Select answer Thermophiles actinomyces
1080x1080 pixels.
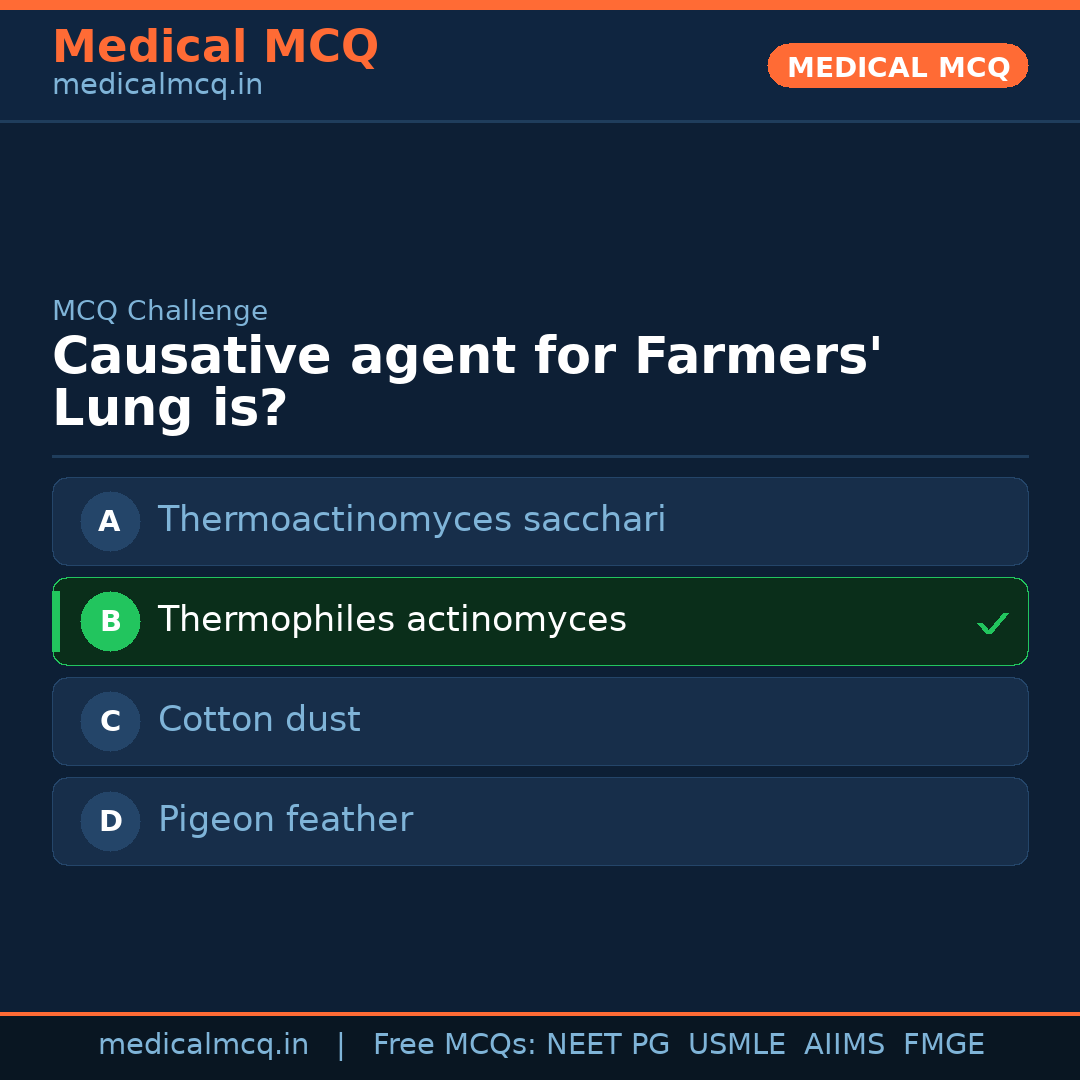click(392, 620)
